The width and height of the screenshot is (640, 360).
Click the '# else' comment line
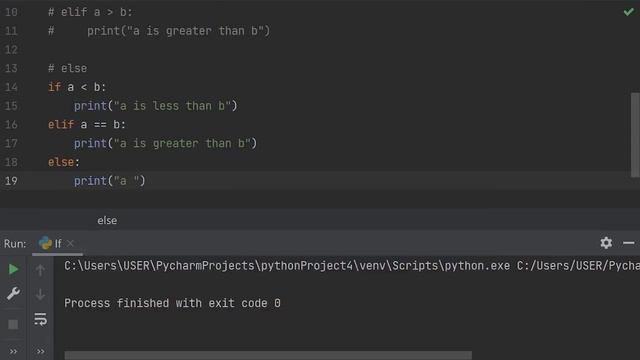click(67, 68)
